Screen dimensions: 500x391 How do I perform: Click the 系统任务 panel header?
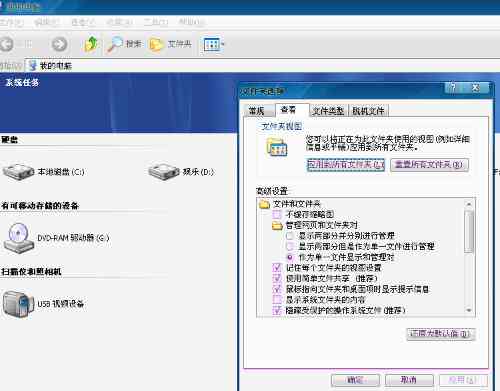point(22,83)
